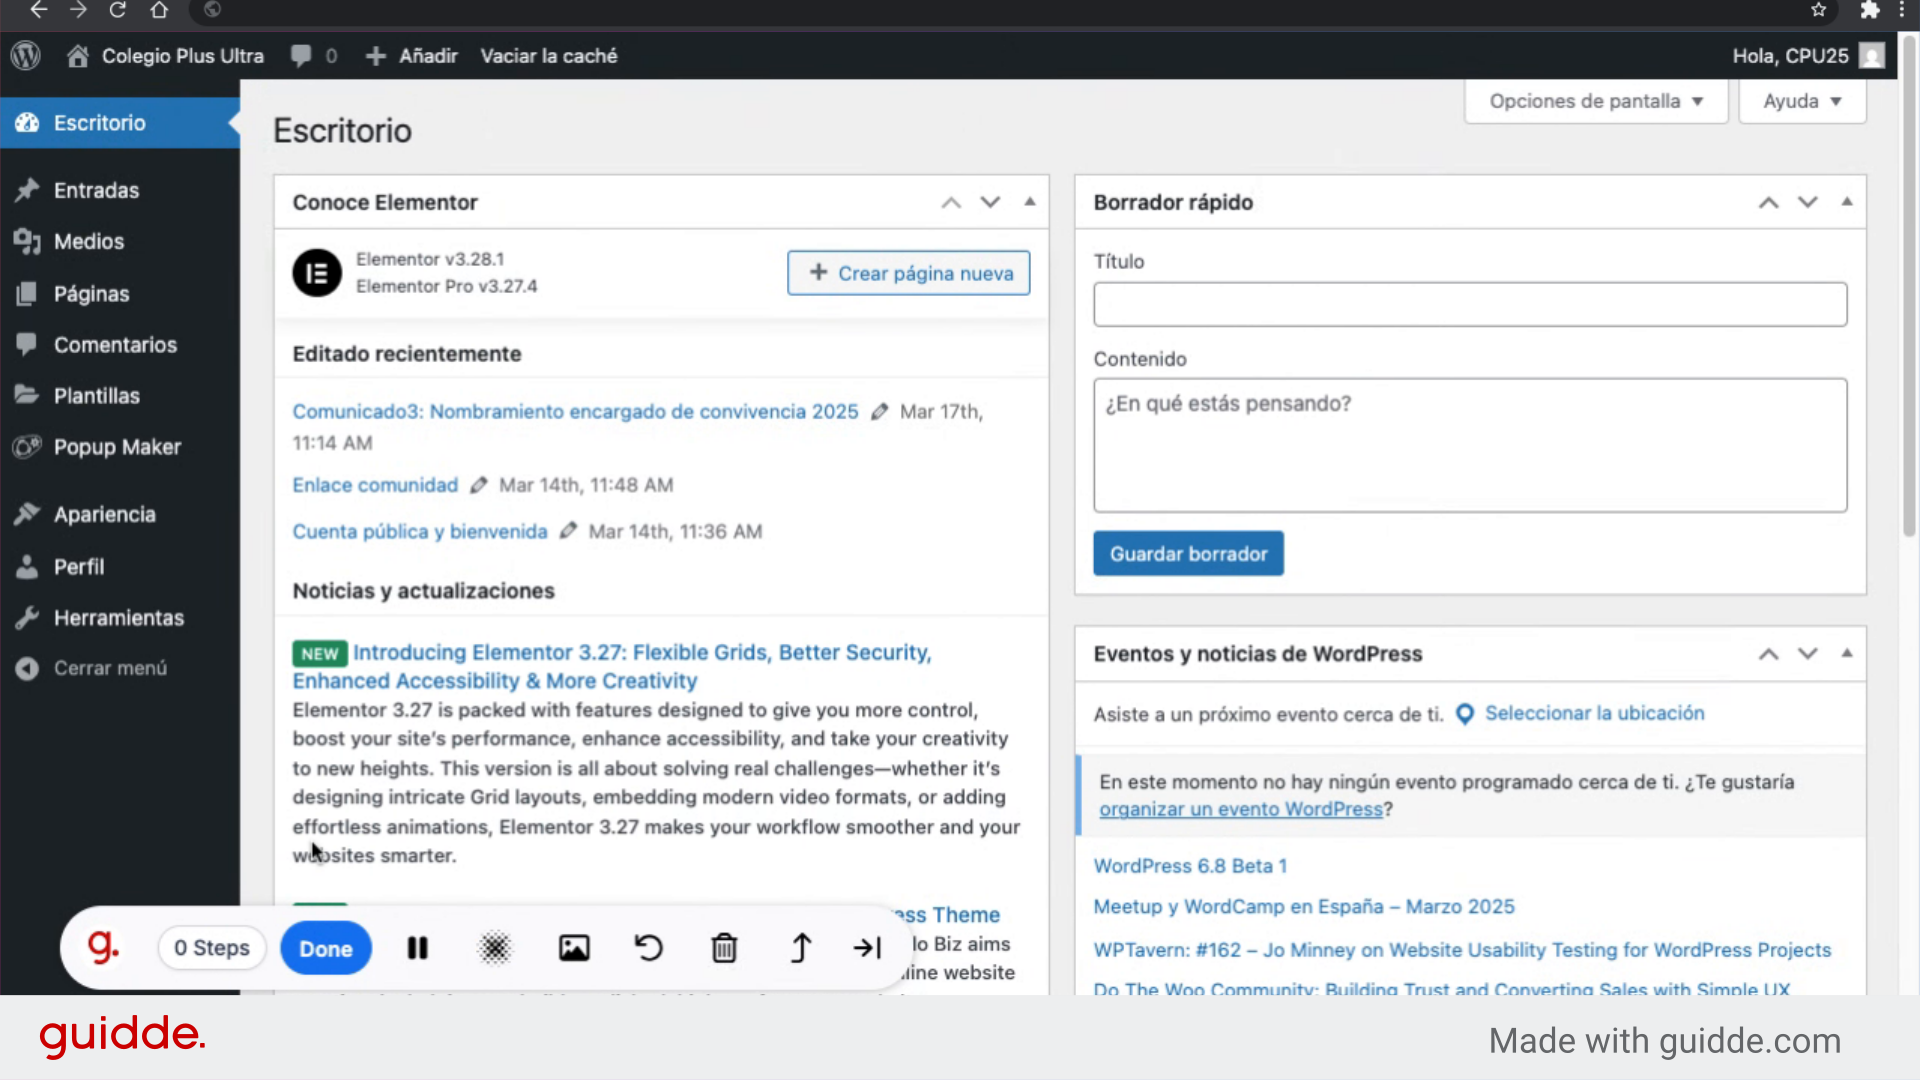Toggle Eventos y noticias panel collapse
This screenshot has height=1080, width=1920.
(x=1847, y=653)
